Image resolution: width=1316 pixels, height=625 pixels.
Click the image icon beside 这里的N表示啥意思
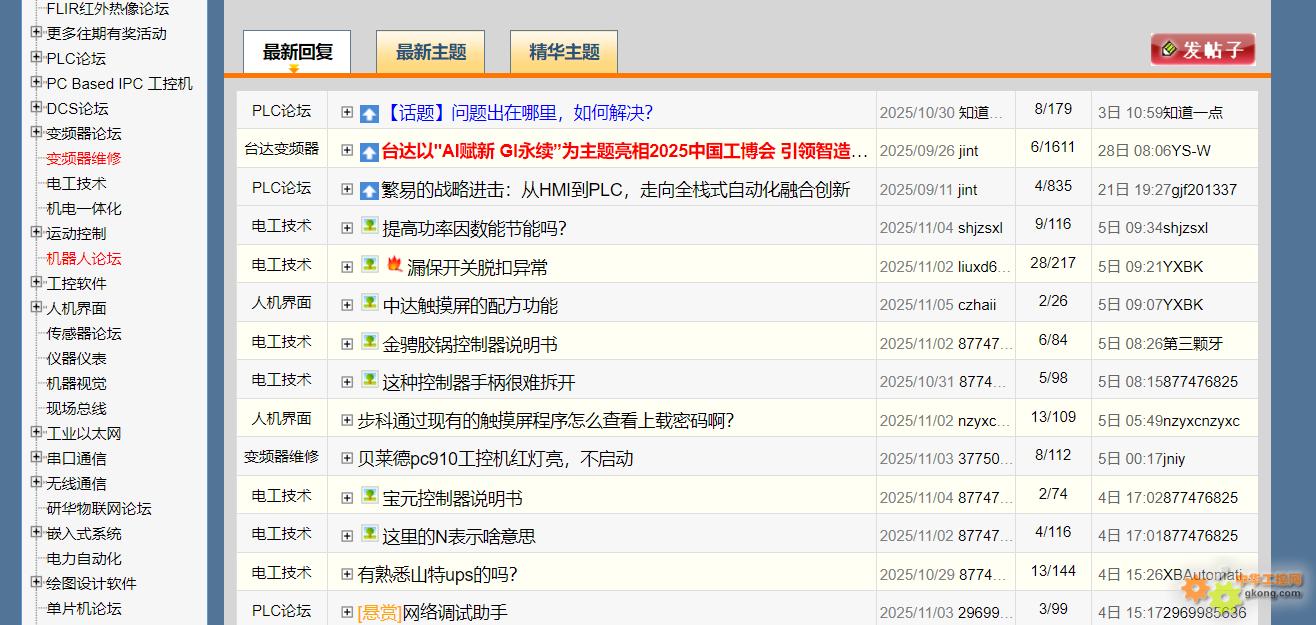(x=370, y=534)
